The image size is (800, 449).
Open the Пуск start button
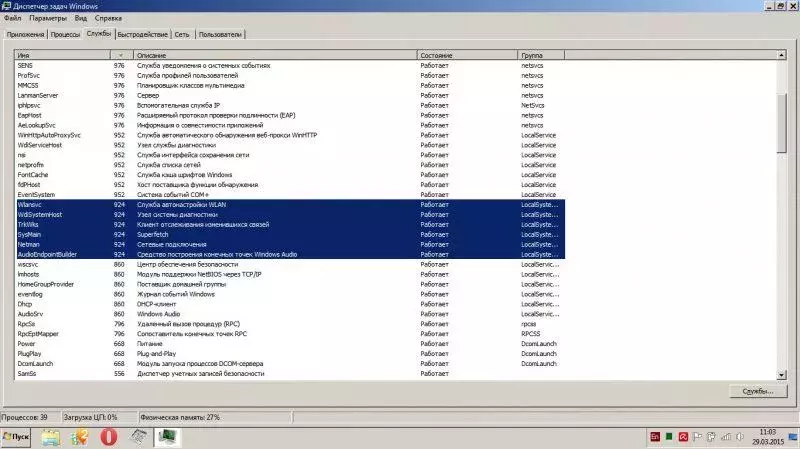[x=16, y=437]
